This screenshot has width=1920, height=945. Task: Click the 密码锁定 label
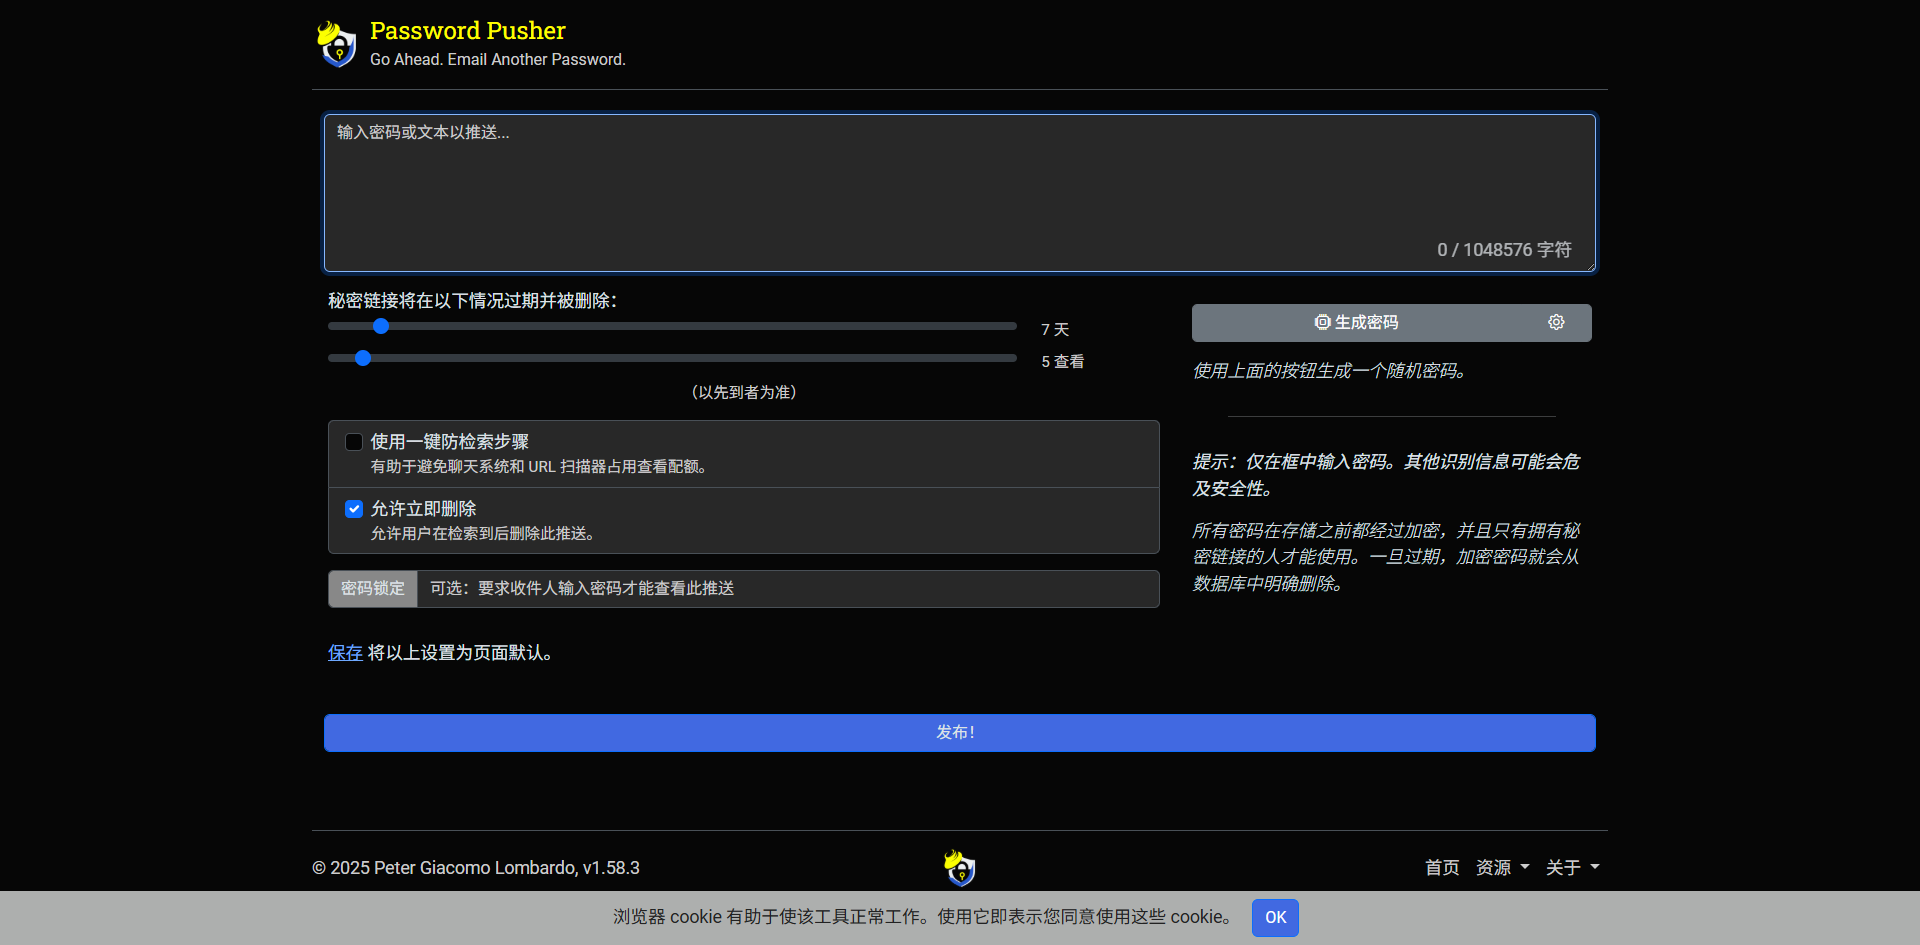[373, 589]
